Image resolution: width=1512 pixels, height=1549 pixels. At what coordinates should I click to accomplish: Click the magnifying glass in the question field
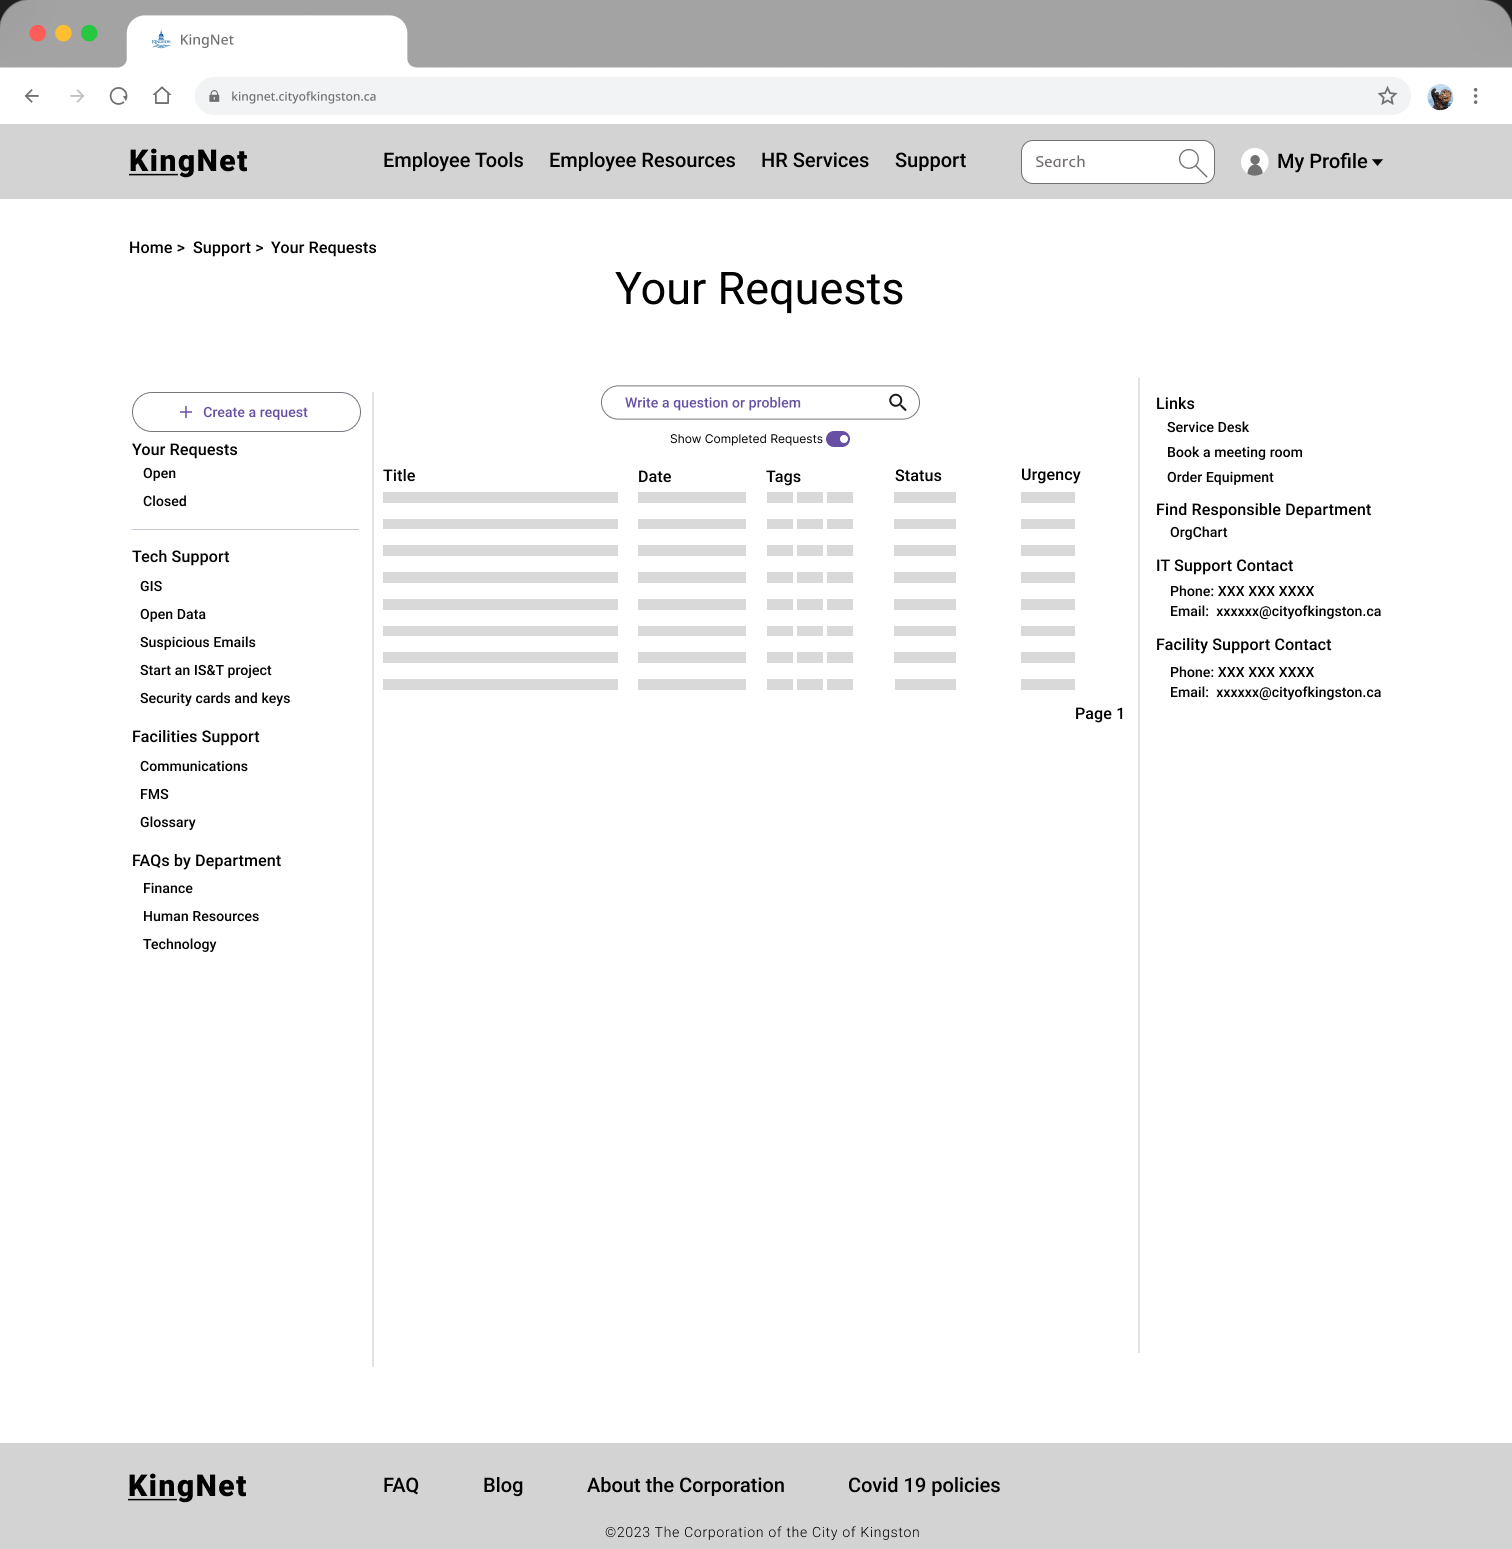897,402
